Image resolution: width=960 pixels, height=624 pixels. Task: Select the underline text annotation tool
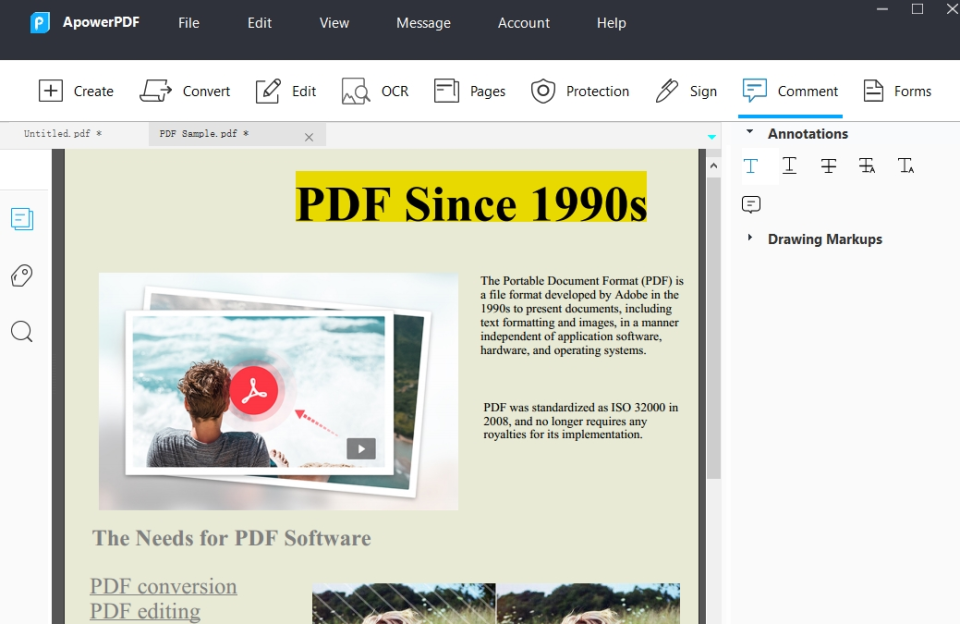coord(789,166)
